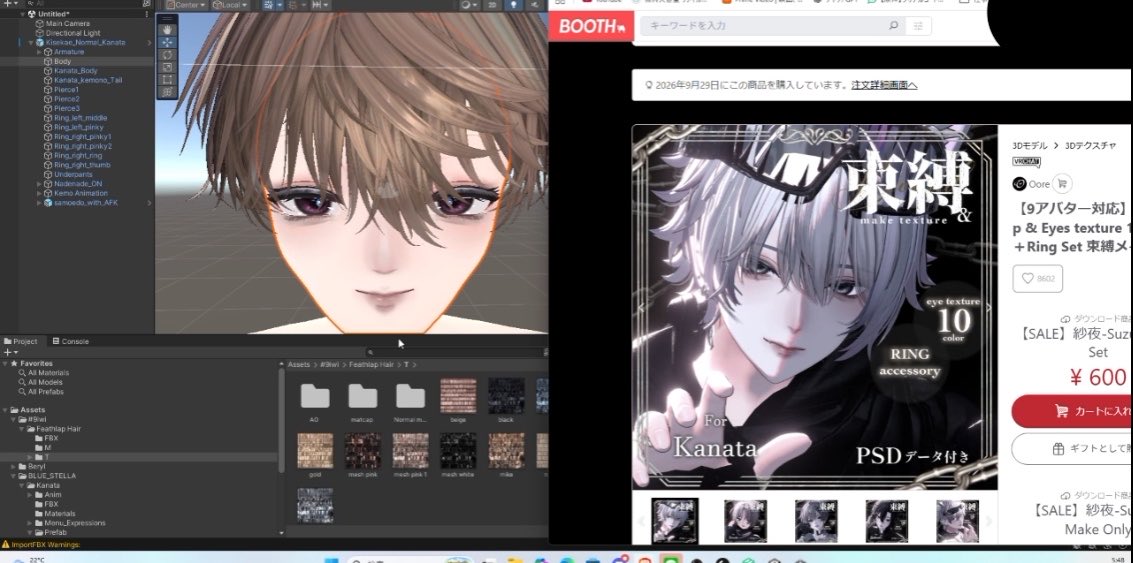
Task: Click the Feathlap Hair breadcrumb
Action: point(372,364)
